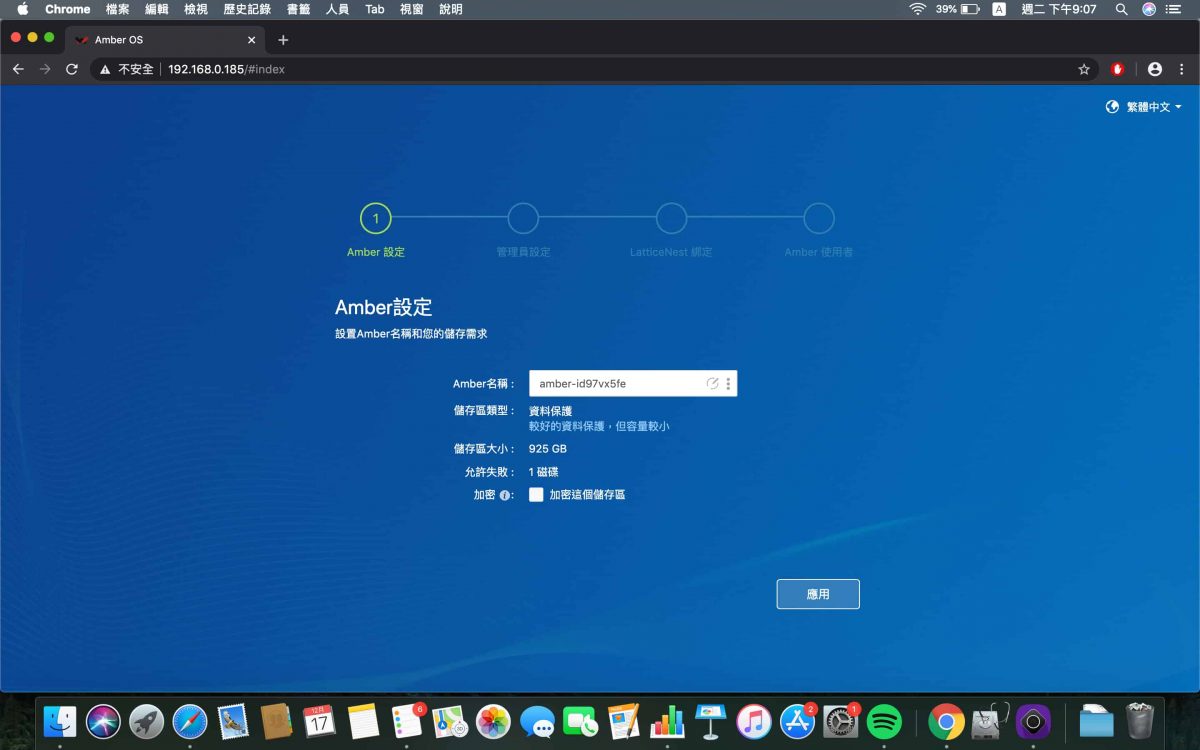
Task: Click the globe language icon
Action: tap(1112, 107)
